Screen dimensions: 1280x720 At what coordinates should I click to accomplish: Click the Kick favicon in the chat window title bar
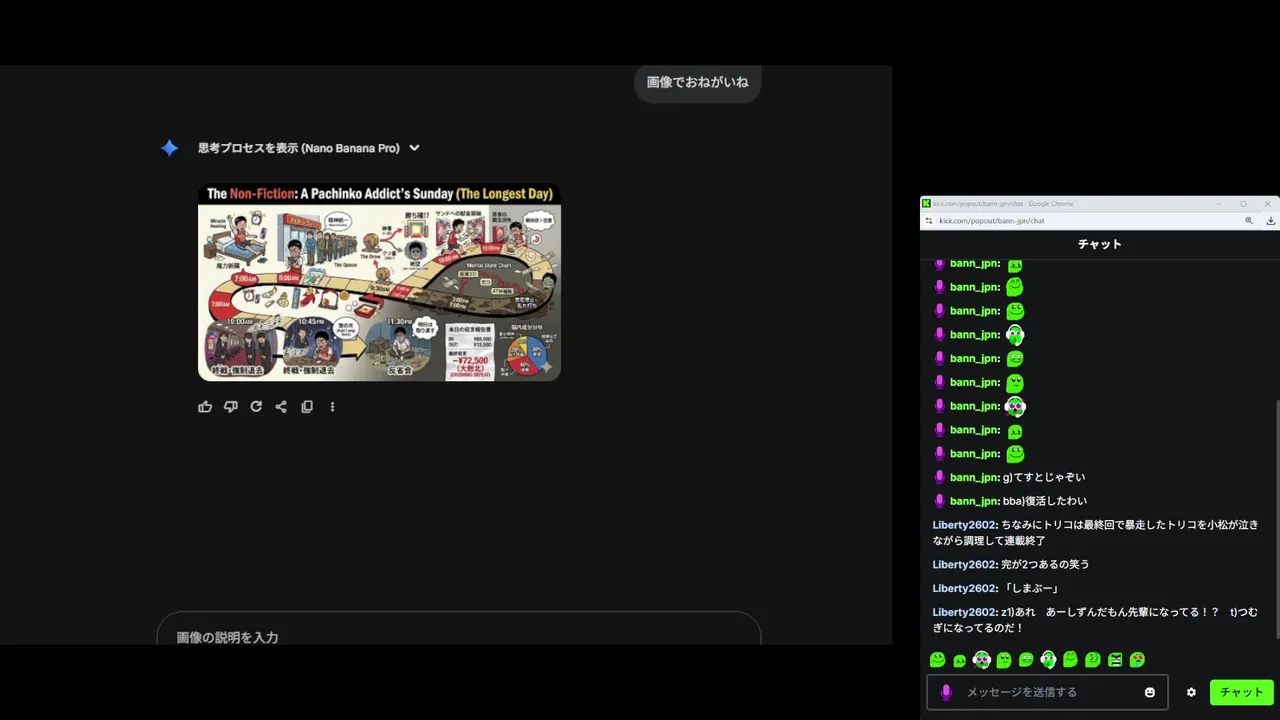(926, 204)
